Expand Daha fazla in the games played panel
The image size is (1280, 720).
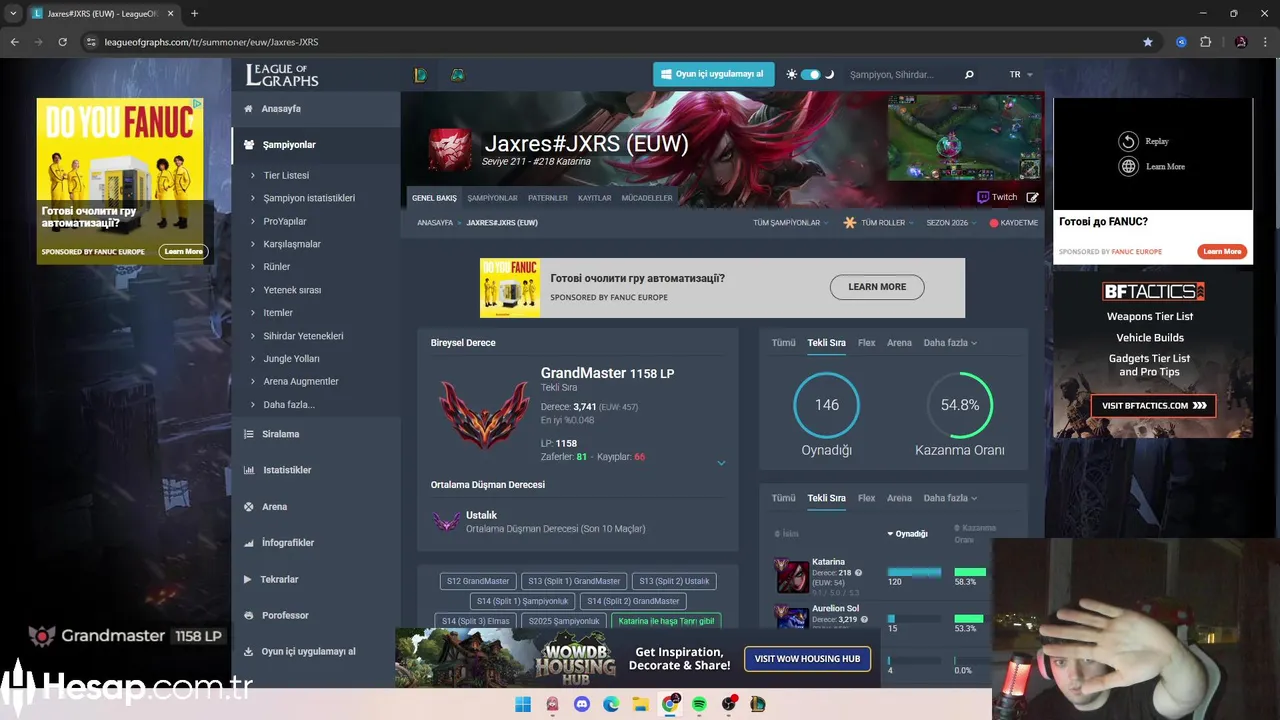(x=950, y=343)
